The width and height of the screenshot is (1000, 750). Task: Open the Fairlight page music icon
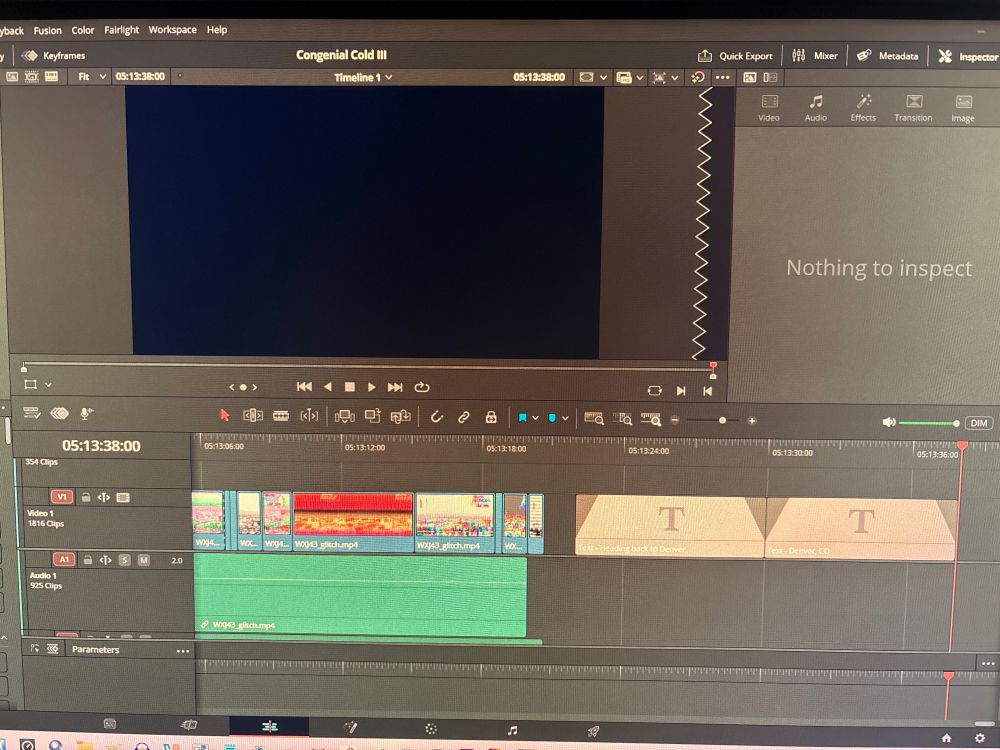tap(512, 730)
